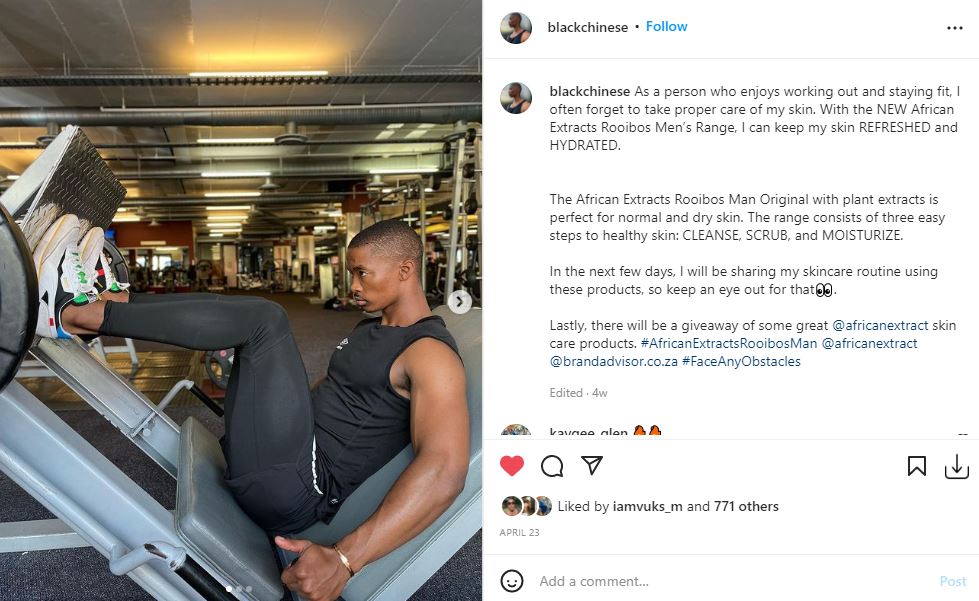Open the iamvuks_m profile from likes
This screenshot has width=979, height=601.
[647, 506]
